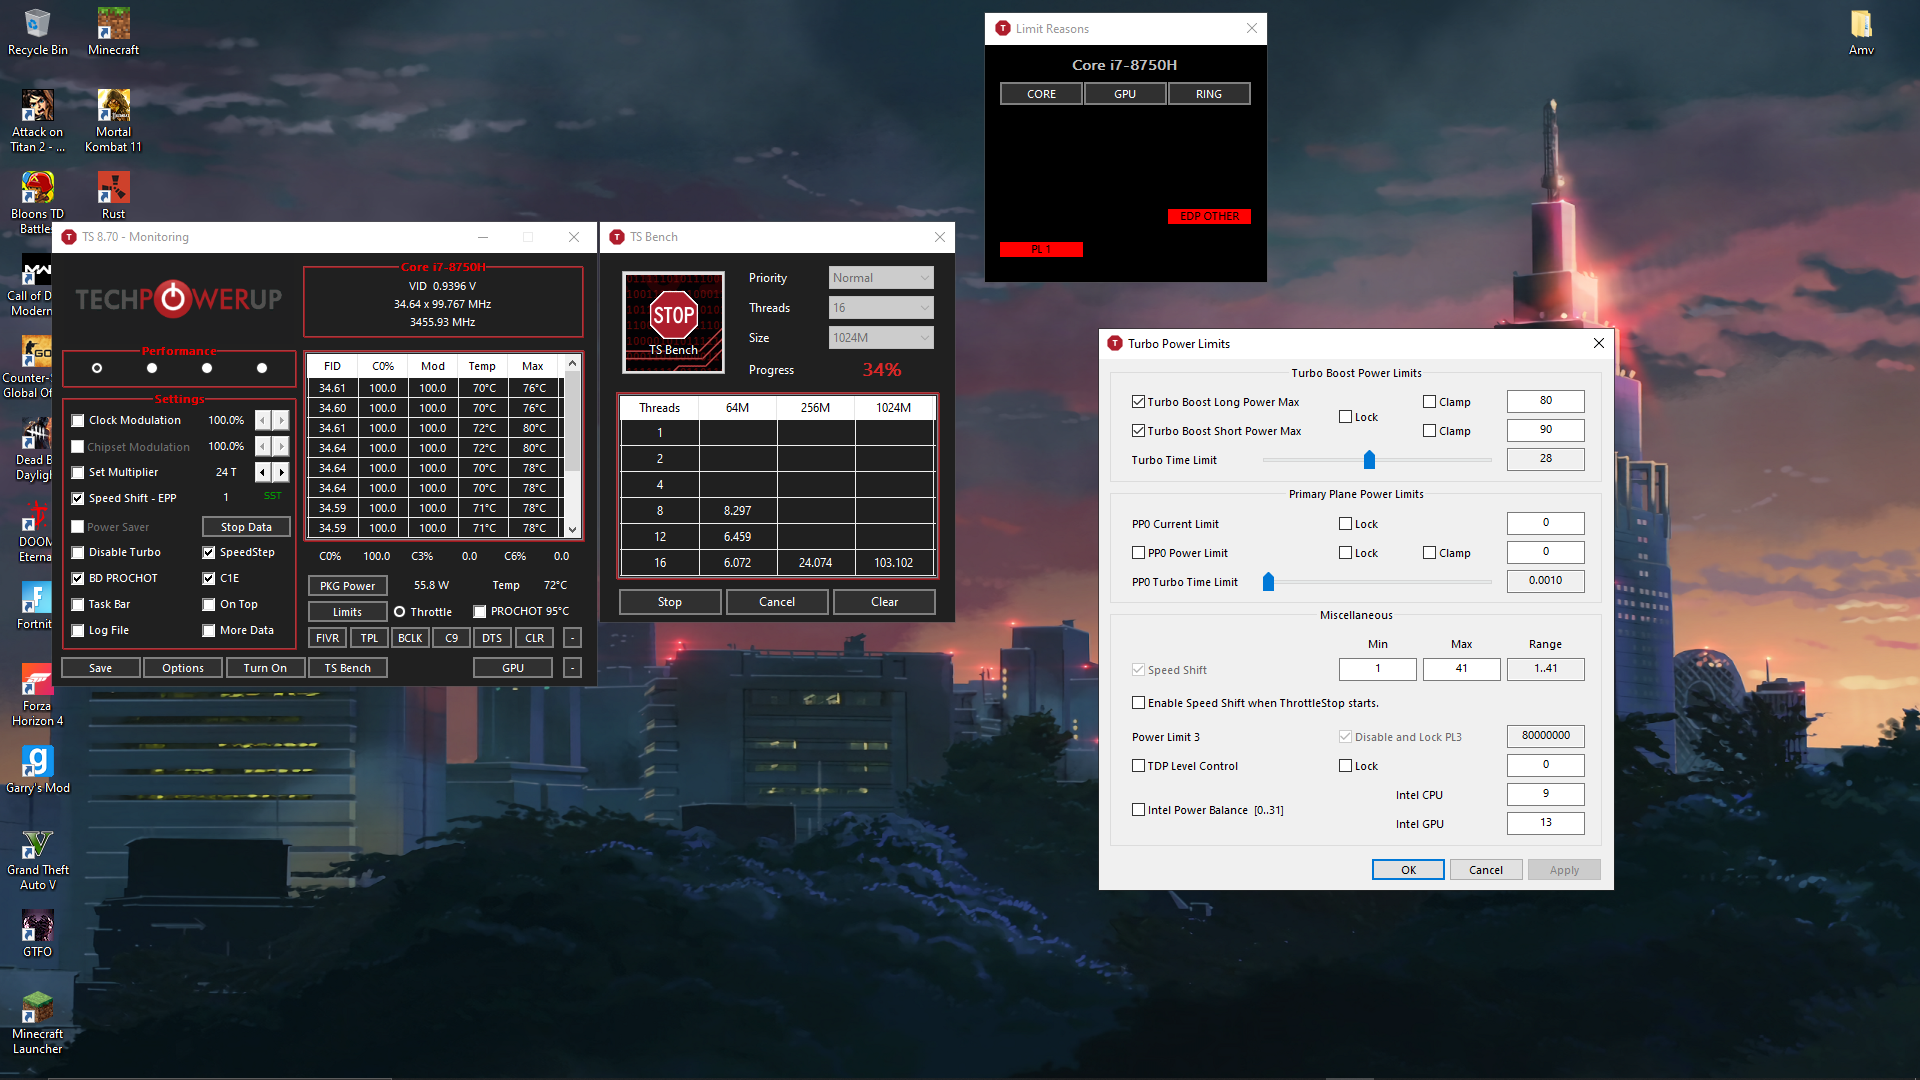Screen dimensions: 1920x1080
Task: Click the Long Power Max value field 80
Action: click(x=1545, y=401)
